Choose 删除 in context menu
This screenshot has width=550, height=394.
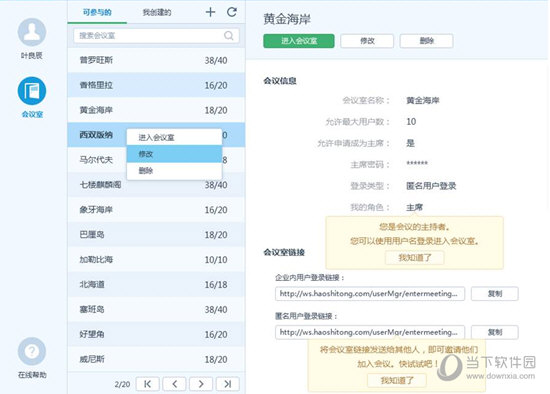pyautogui.click(x=174, y=171)
